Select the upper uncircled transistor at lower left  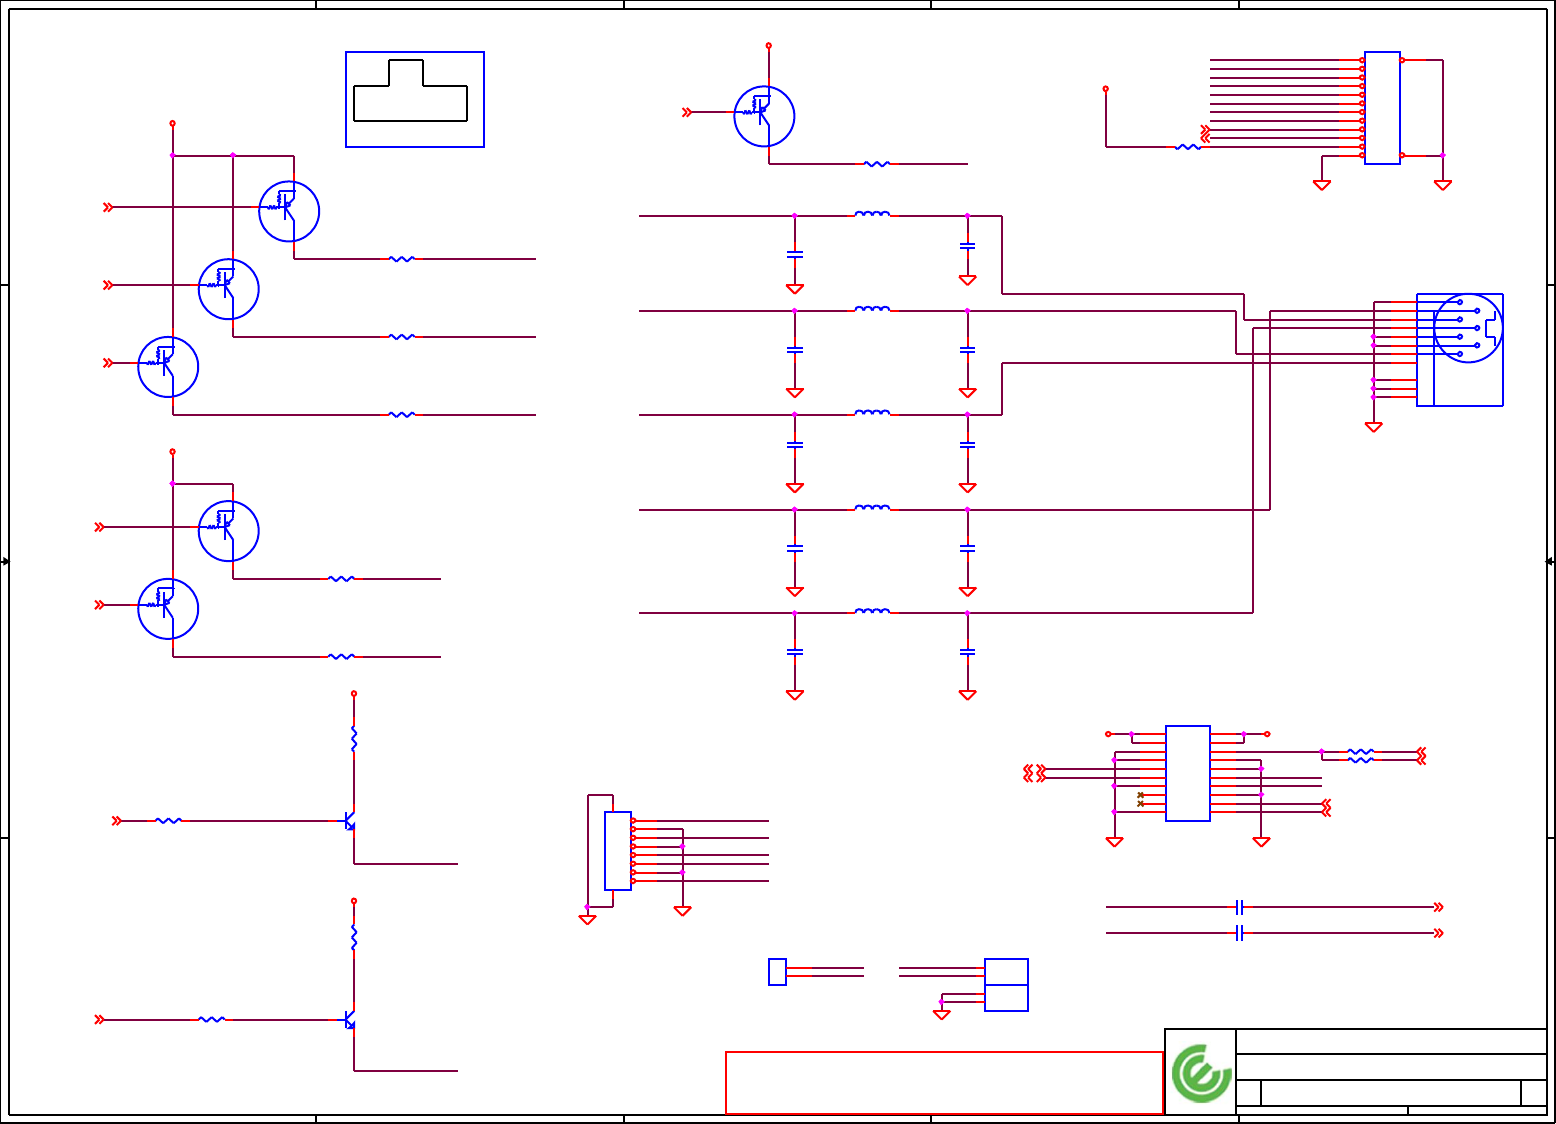[349, 821]
